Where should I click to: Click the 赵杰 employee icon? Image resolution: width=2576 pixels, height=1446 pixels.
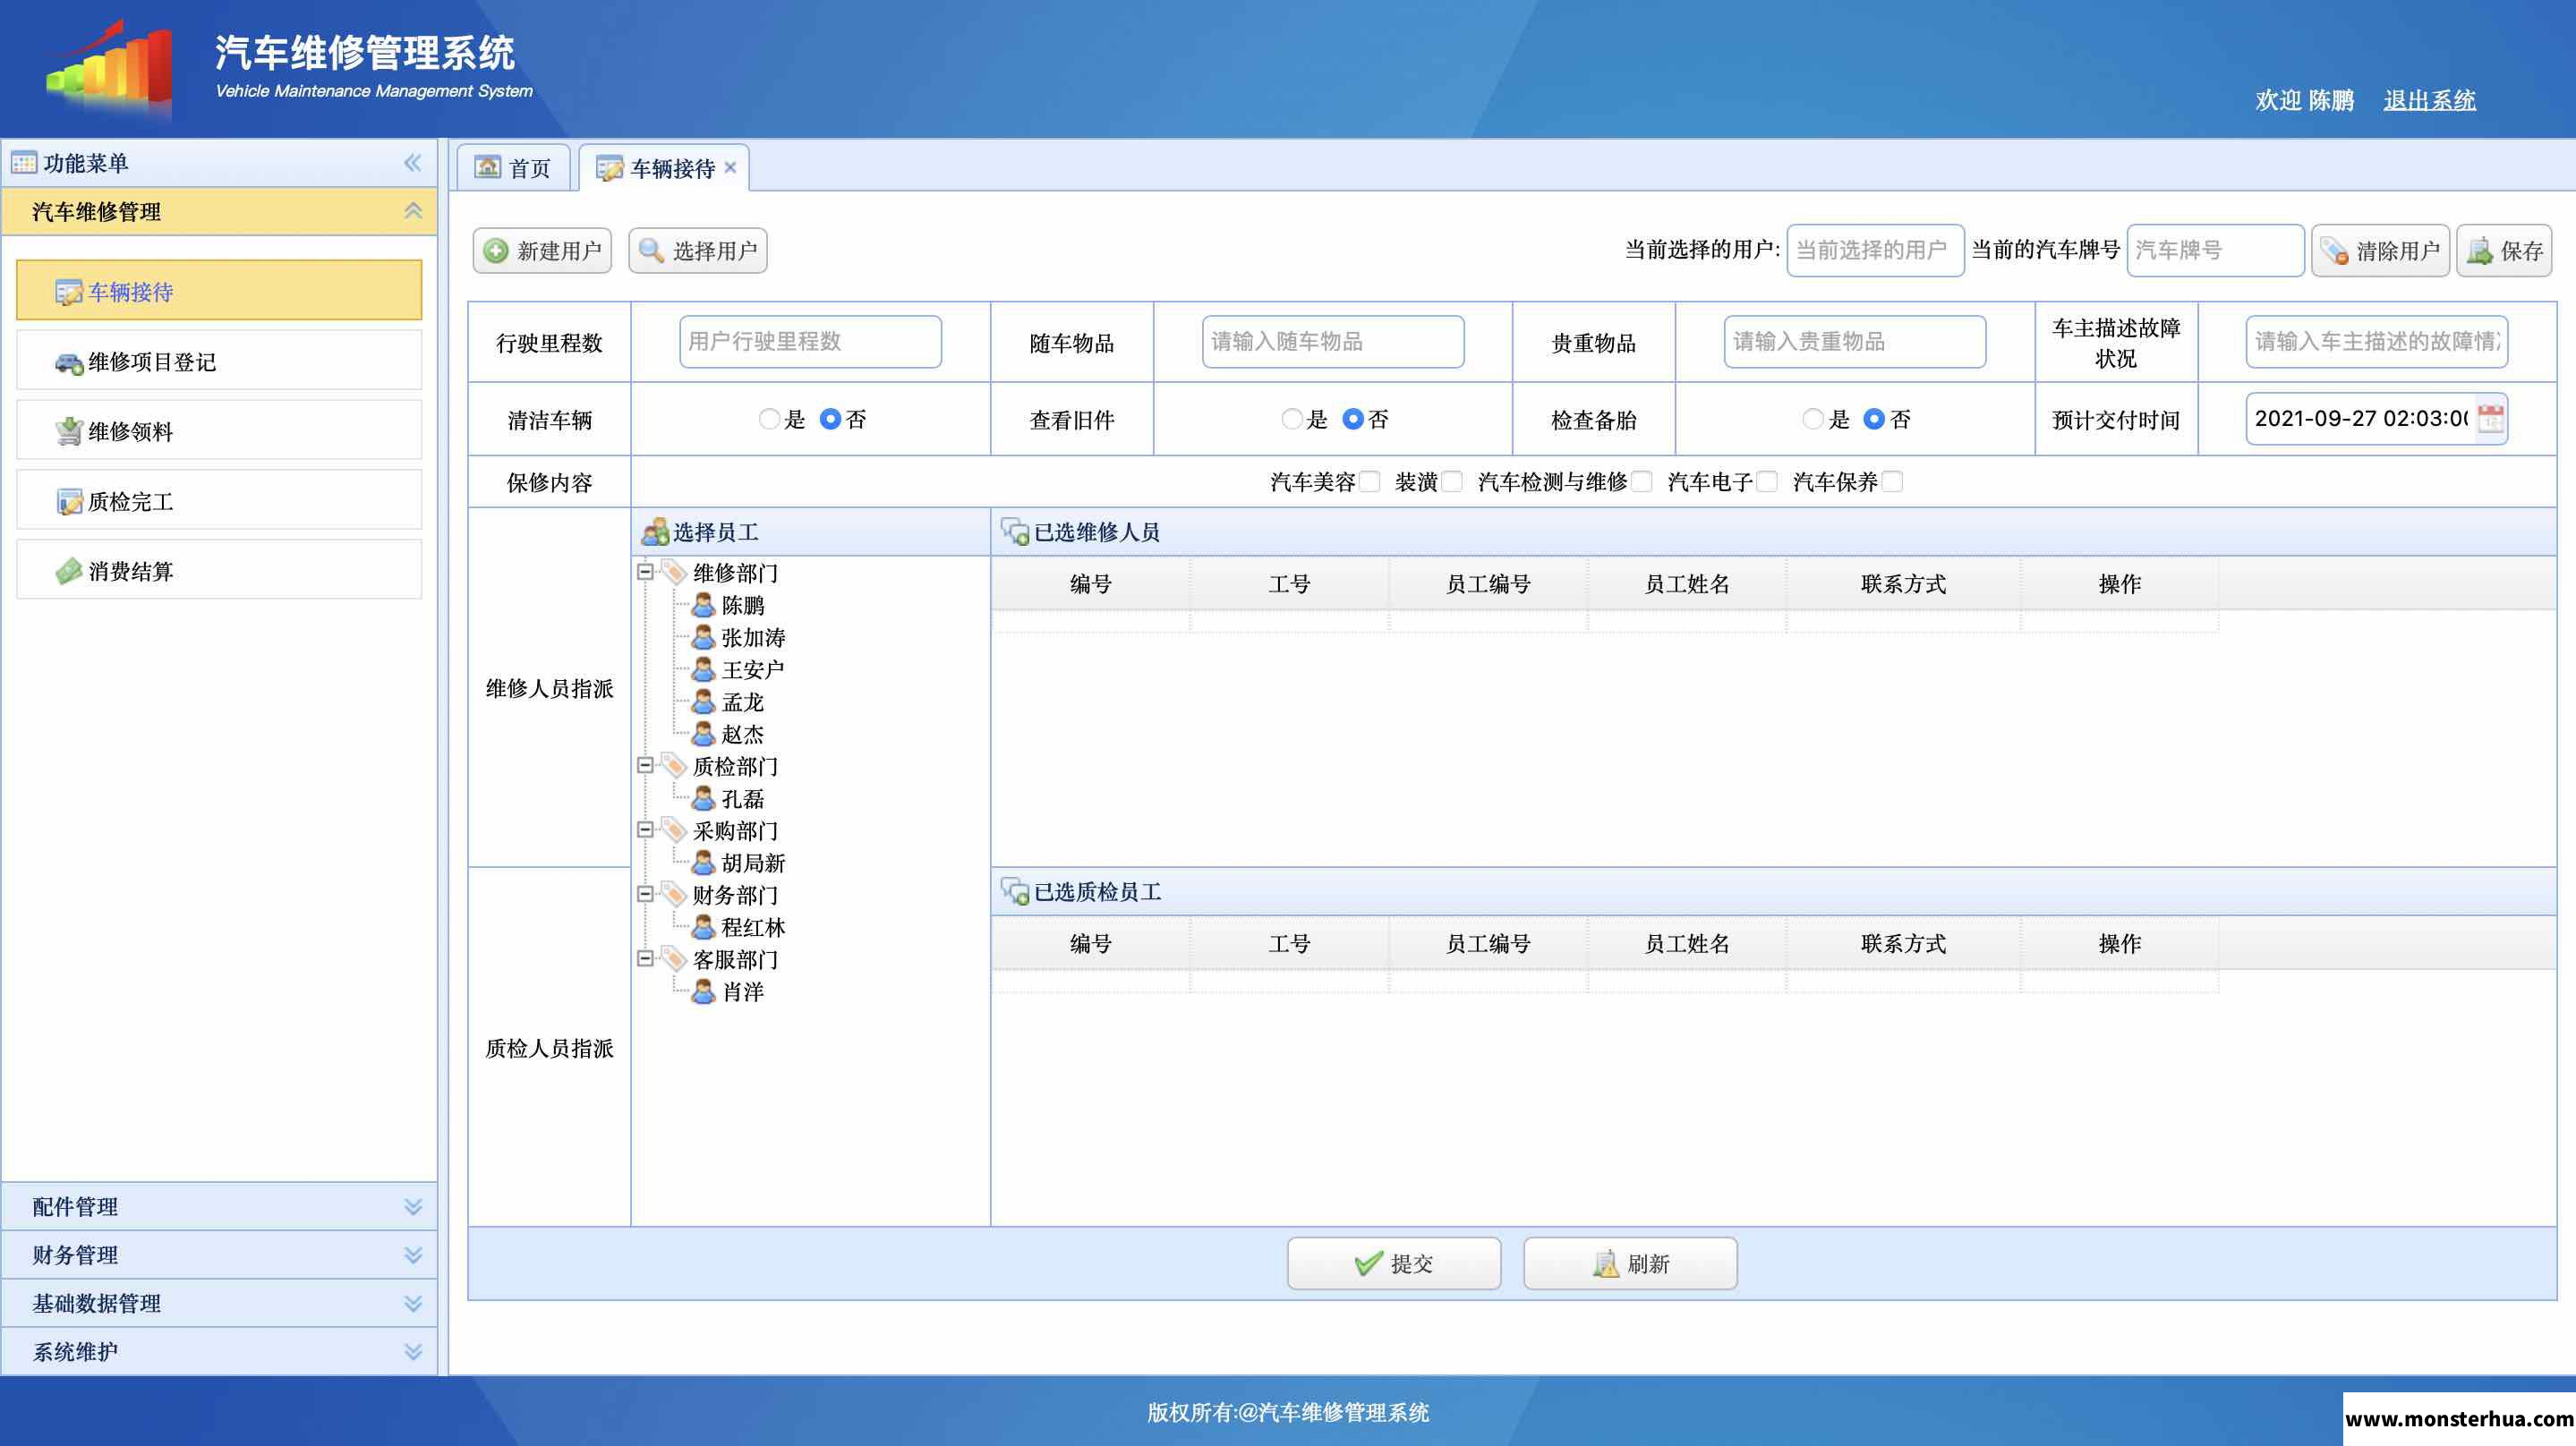click(703, 734)
